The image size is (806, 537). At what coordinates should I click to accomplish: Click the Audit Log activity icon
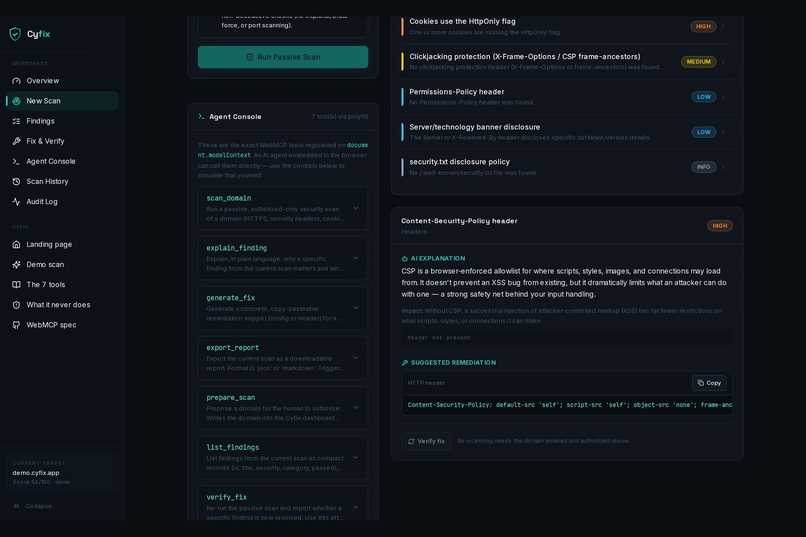pos(16,202)
